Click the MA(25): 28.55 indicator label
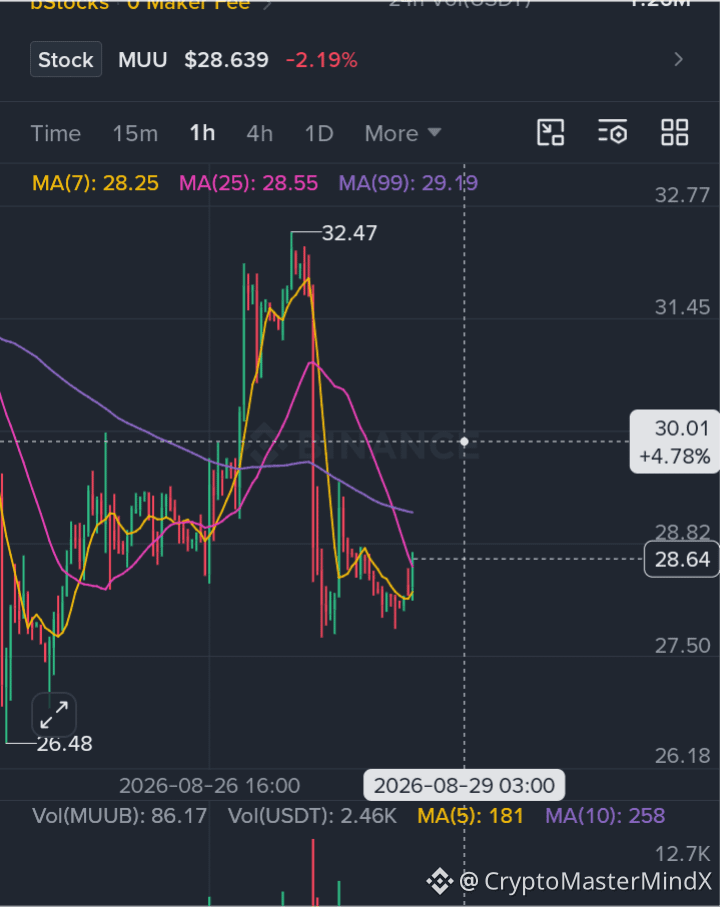 249,183
